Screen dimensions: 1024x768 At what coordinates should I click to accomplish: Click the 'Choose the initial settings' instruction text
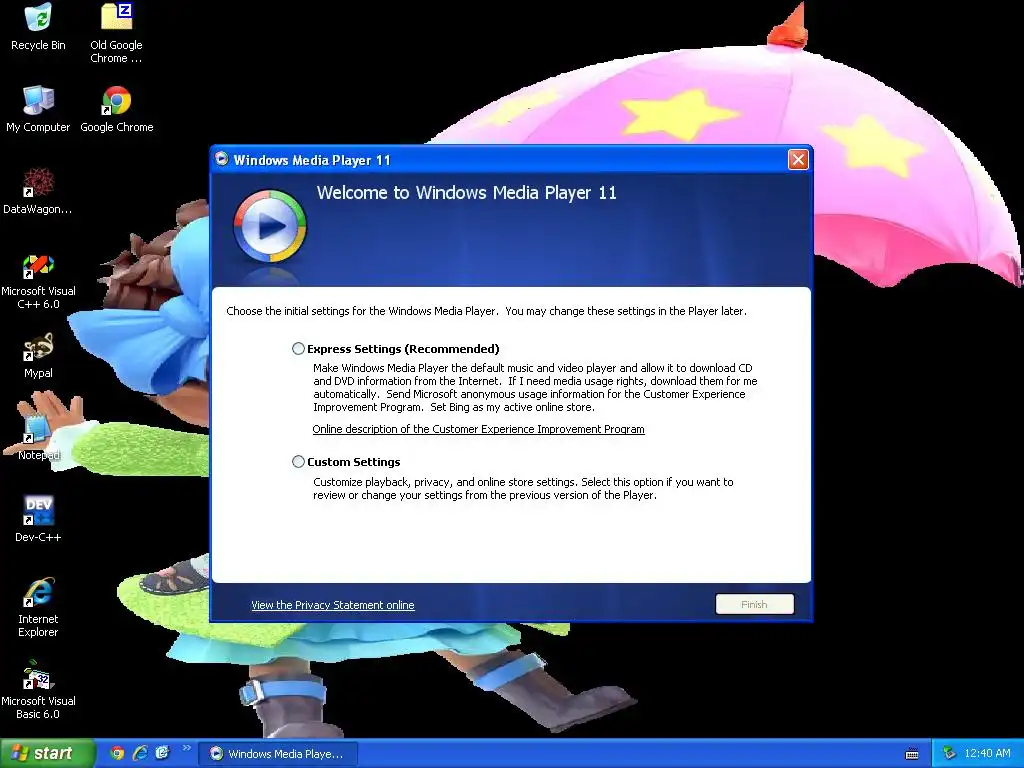(486, 311)
